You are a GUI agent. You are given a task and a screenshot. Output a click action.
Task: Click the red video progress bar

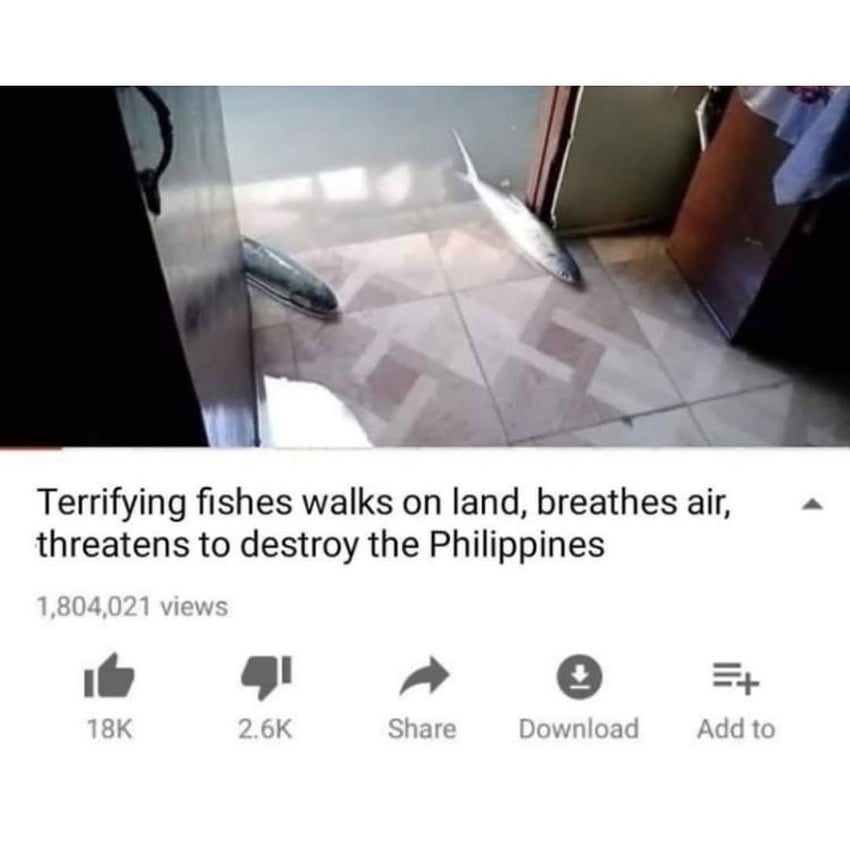coord(31,448)
